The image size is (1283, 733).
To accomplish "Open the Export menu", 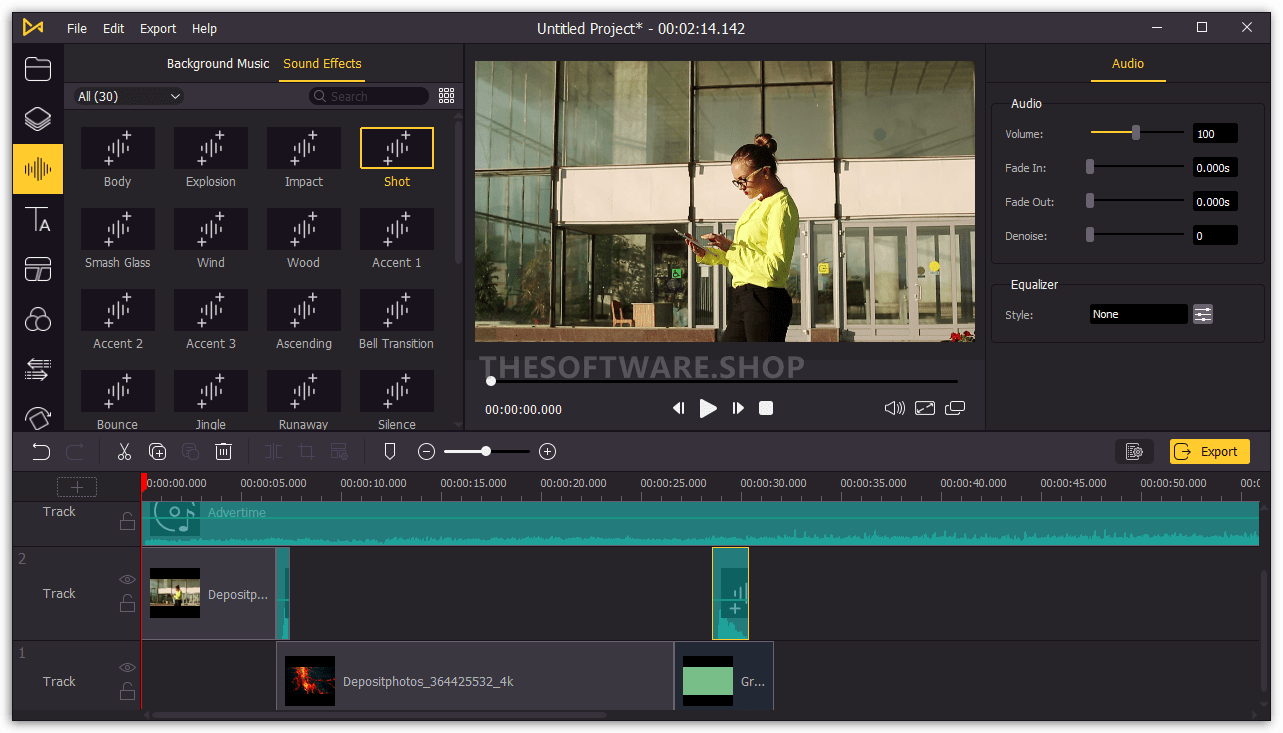I will (x=158, y=28).
